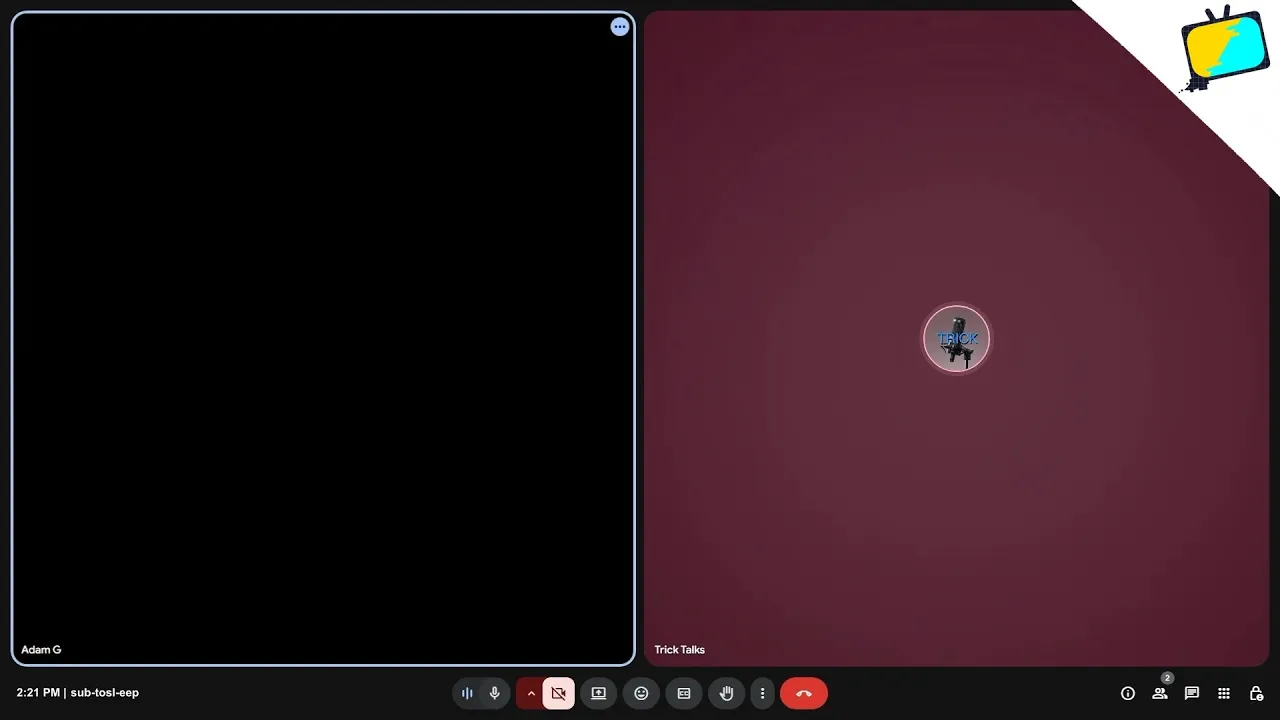Select the Trick Talks avatar
The image size is (1280, 720).
pos(957,339)
